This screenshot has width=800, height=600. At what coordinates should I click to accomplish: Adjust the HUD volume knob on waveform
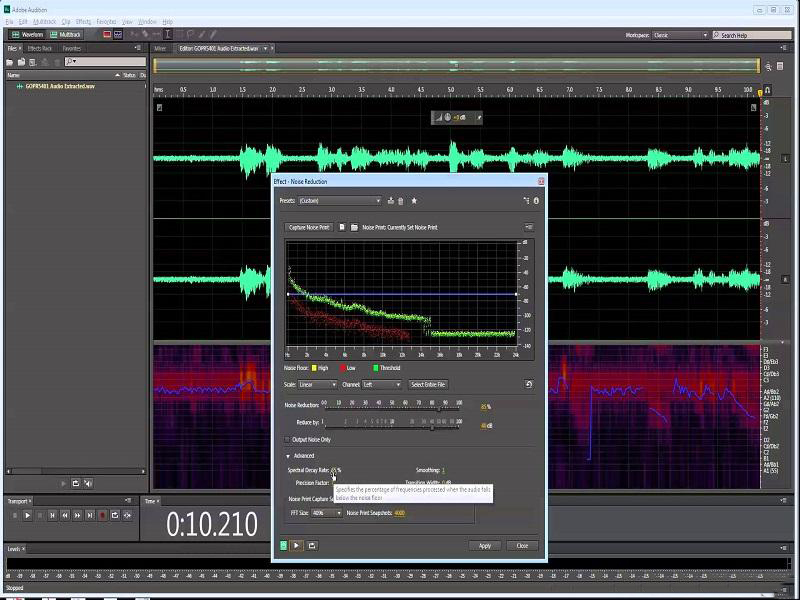coord(447,117)
